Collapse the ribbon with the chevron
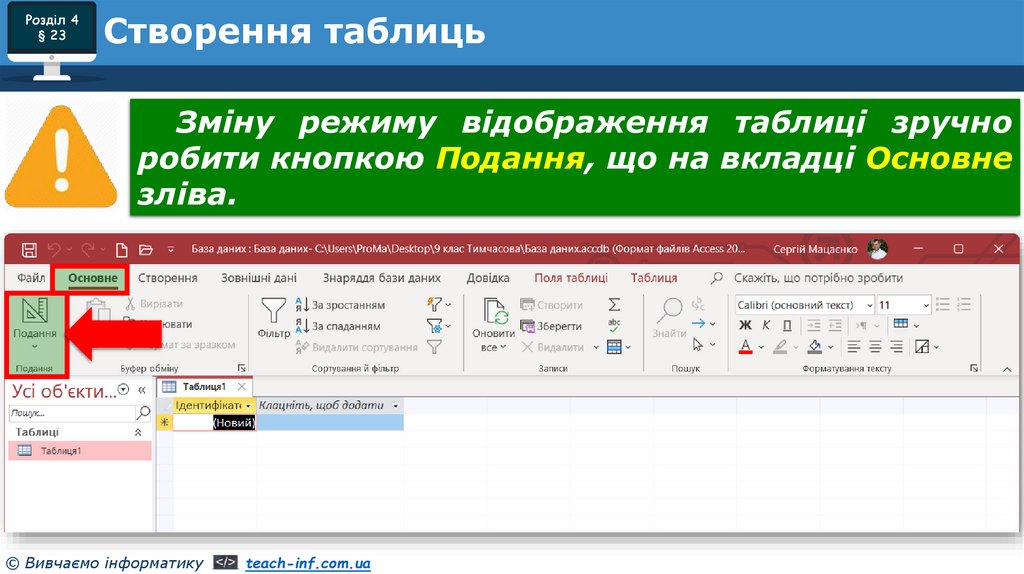Image resolution: width=1024 pixels, height=574 pixels. [x=1006, y=369]
